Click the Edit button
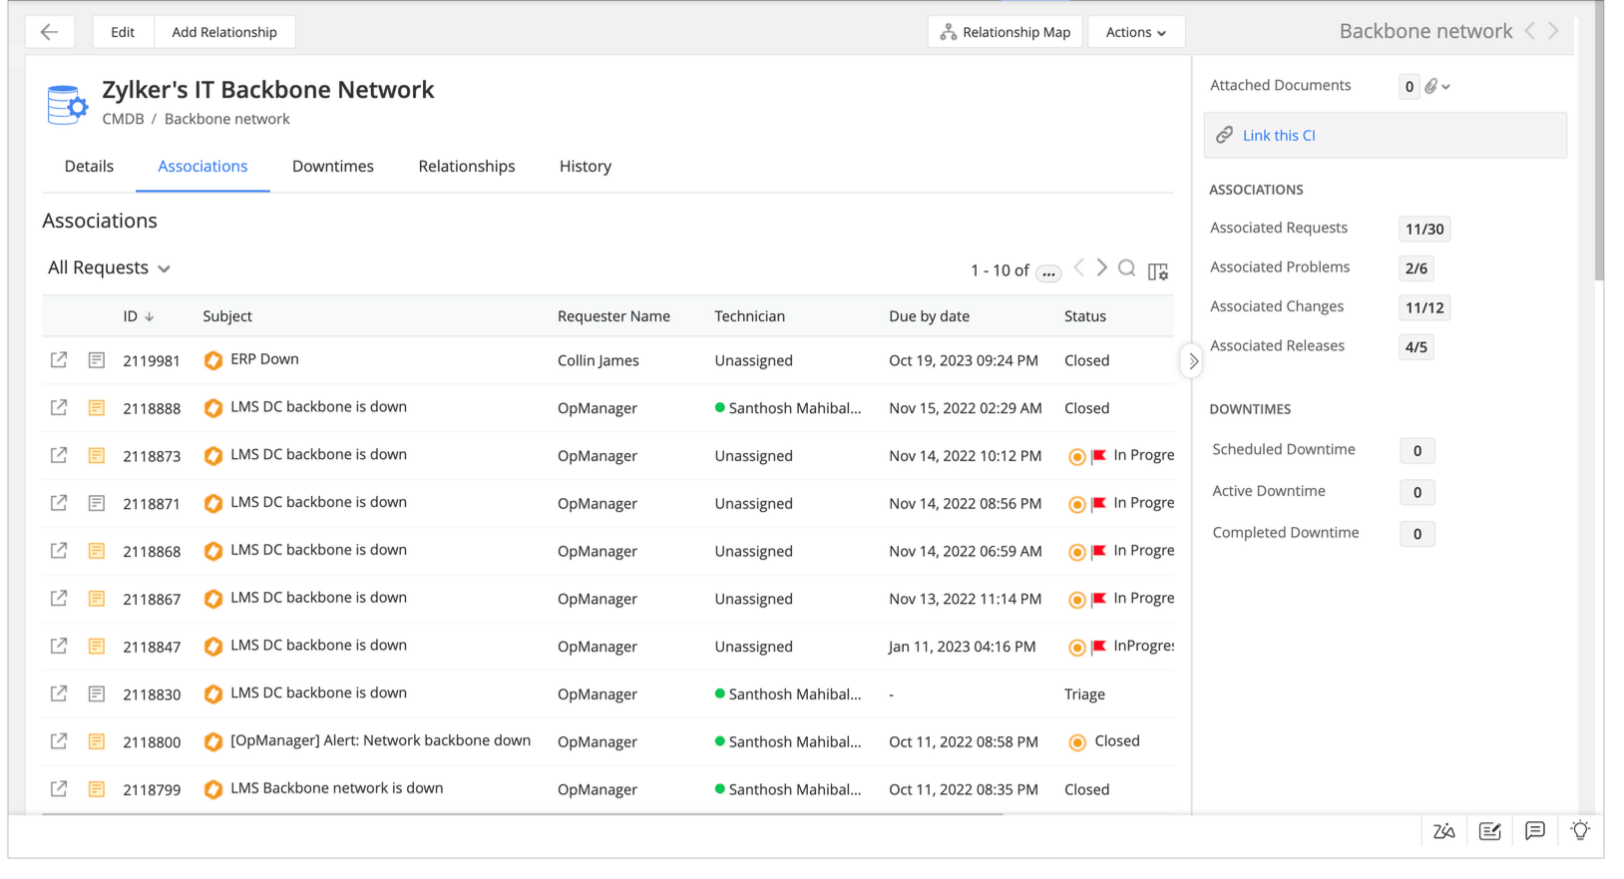Screen dimensions: 1624x879 (x=123, y=32)
